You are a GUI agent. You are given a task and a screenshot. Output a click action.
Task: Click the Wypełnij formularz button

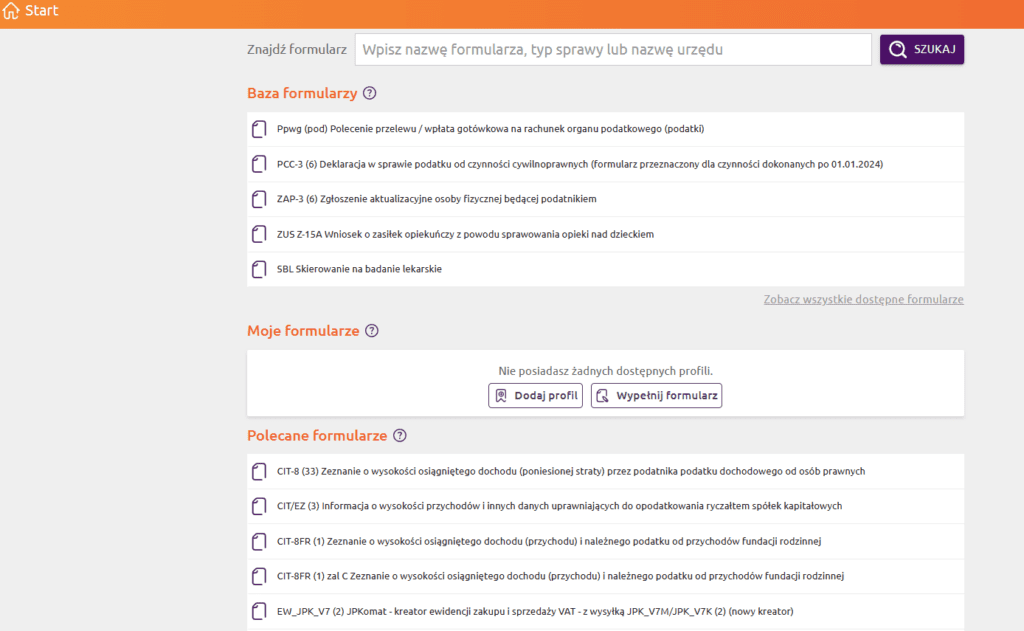point(656,396)
